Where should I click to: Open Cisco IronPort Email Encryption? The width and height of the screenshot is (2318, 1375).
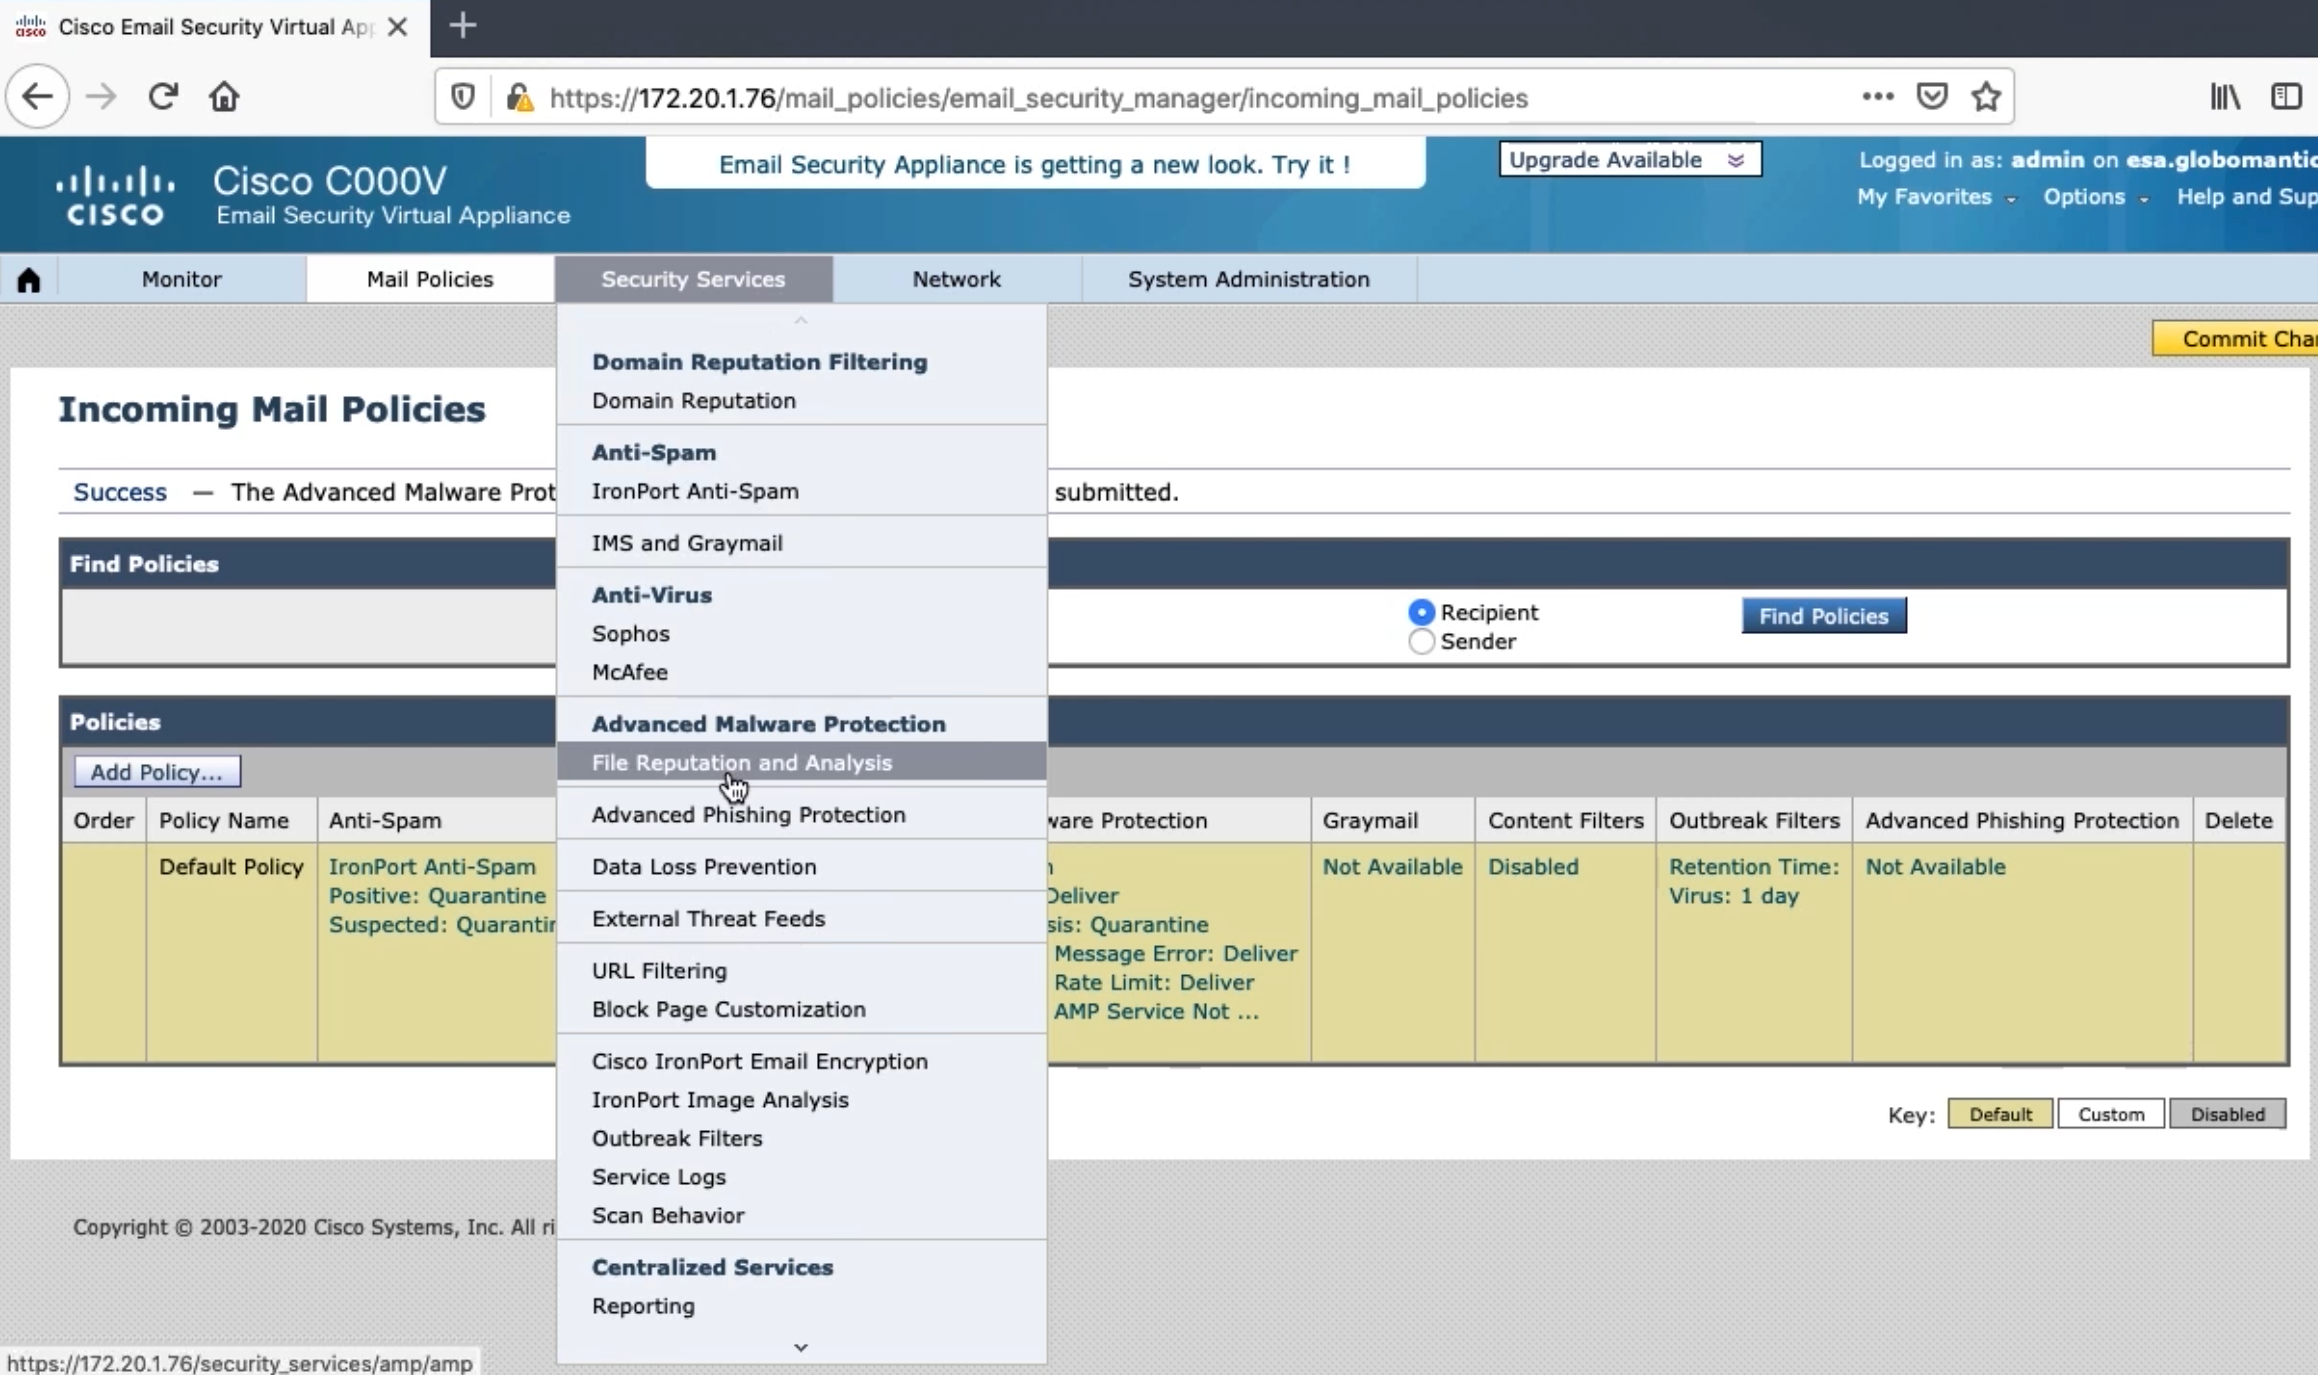(760, 1062)
